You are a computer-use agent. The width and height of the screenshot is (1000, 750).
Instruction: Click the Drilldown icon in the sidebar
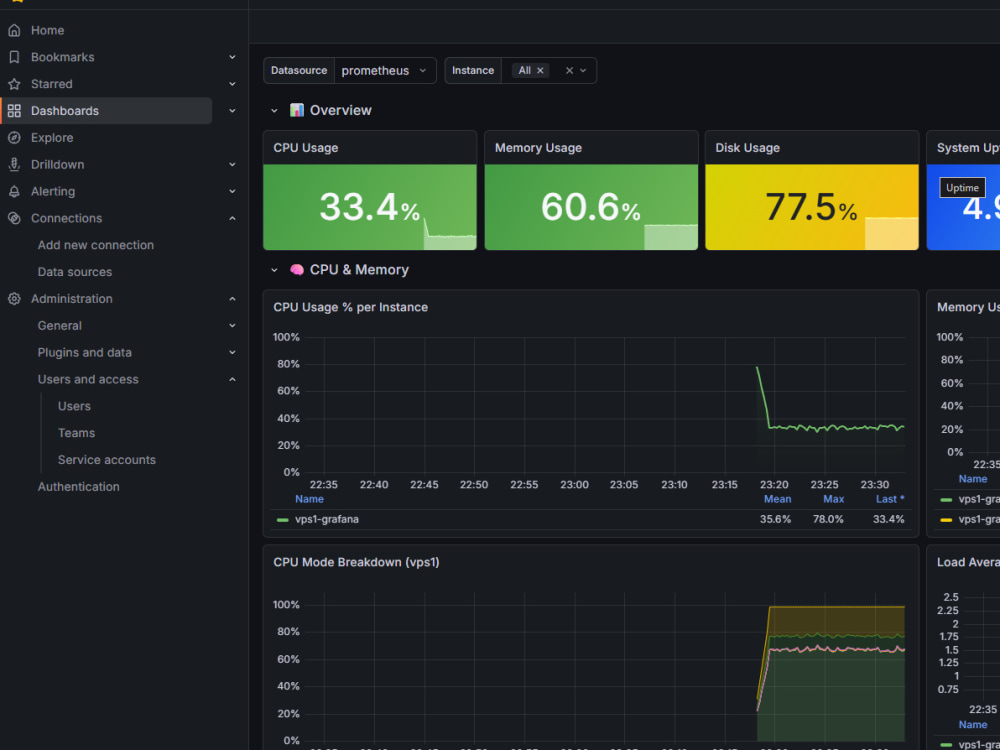tap(14, 164)
